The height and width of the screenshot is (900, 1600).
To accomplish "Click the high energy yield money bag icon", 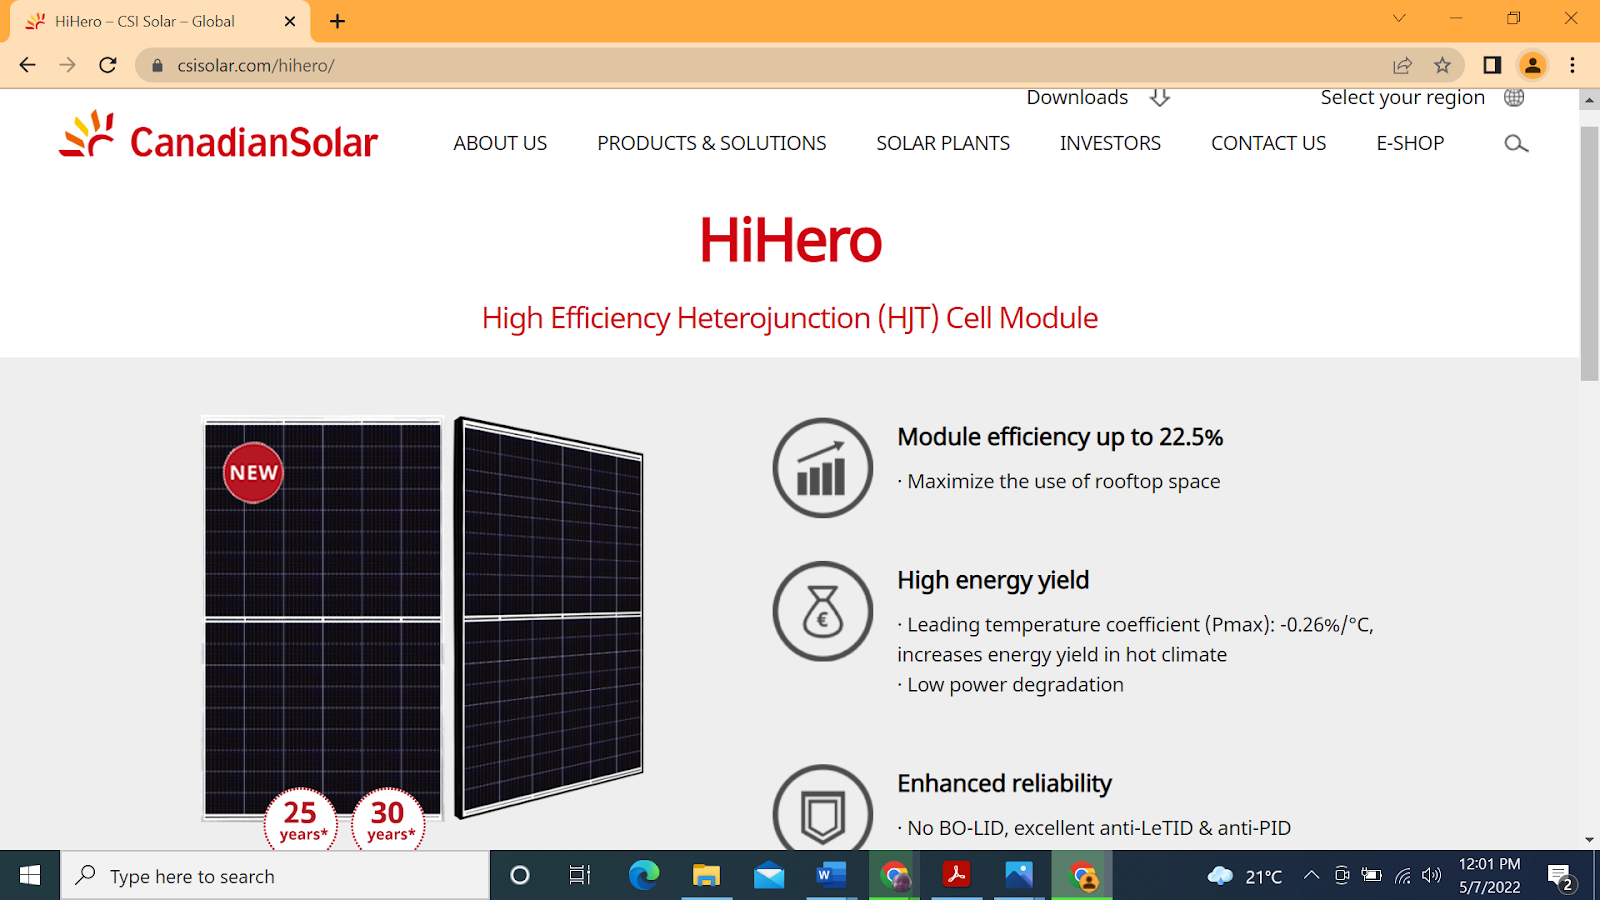I will (x=822, y=611).
